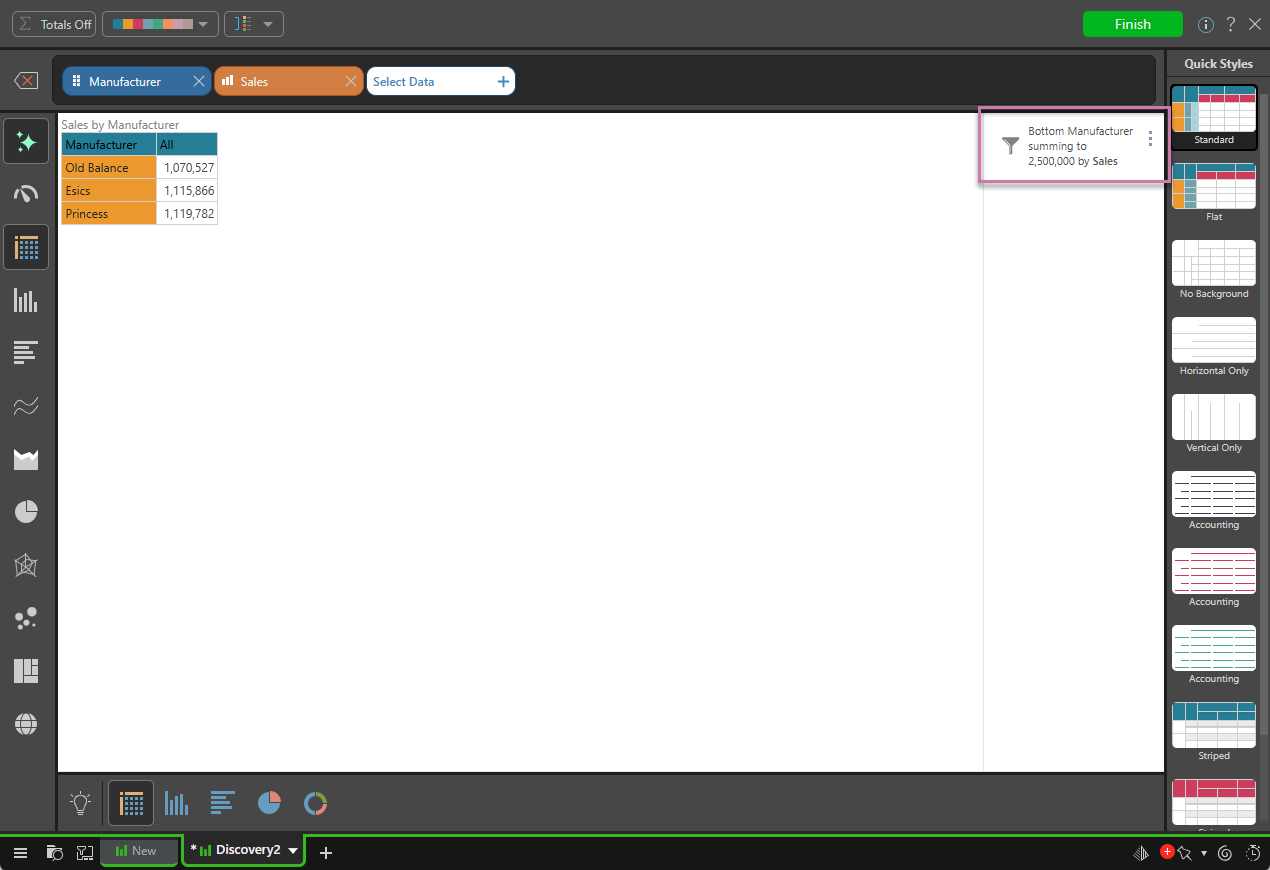Click the green Finish button
Screen dimensions: 1270x870
coord(1132,24)
